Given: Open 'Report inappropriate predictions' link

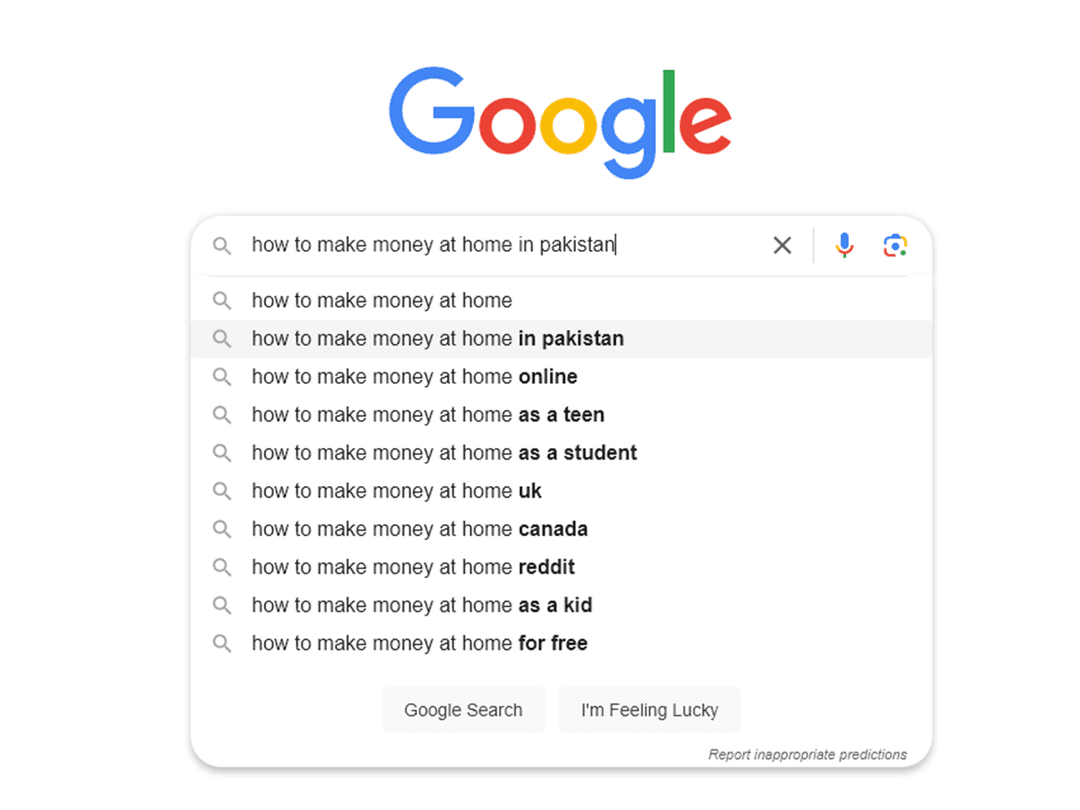Looking at the screenshot, I should [807, 754].
